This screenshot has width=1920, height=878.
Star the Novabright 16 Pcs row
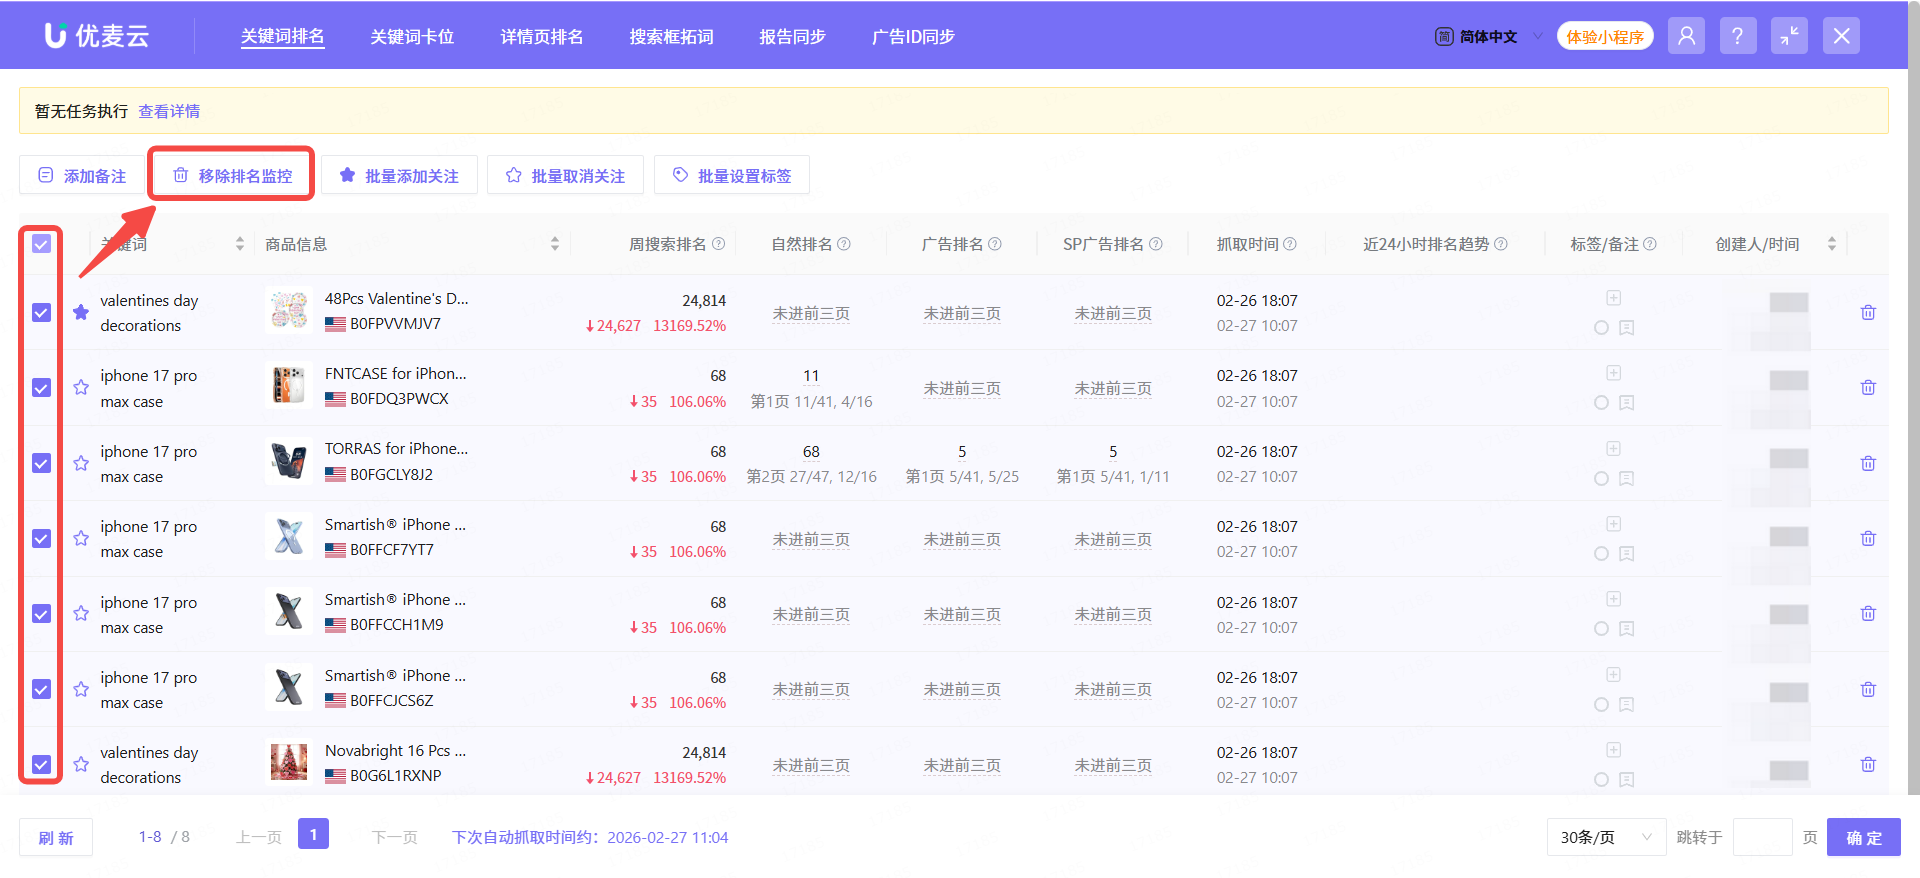coord(81,764)
